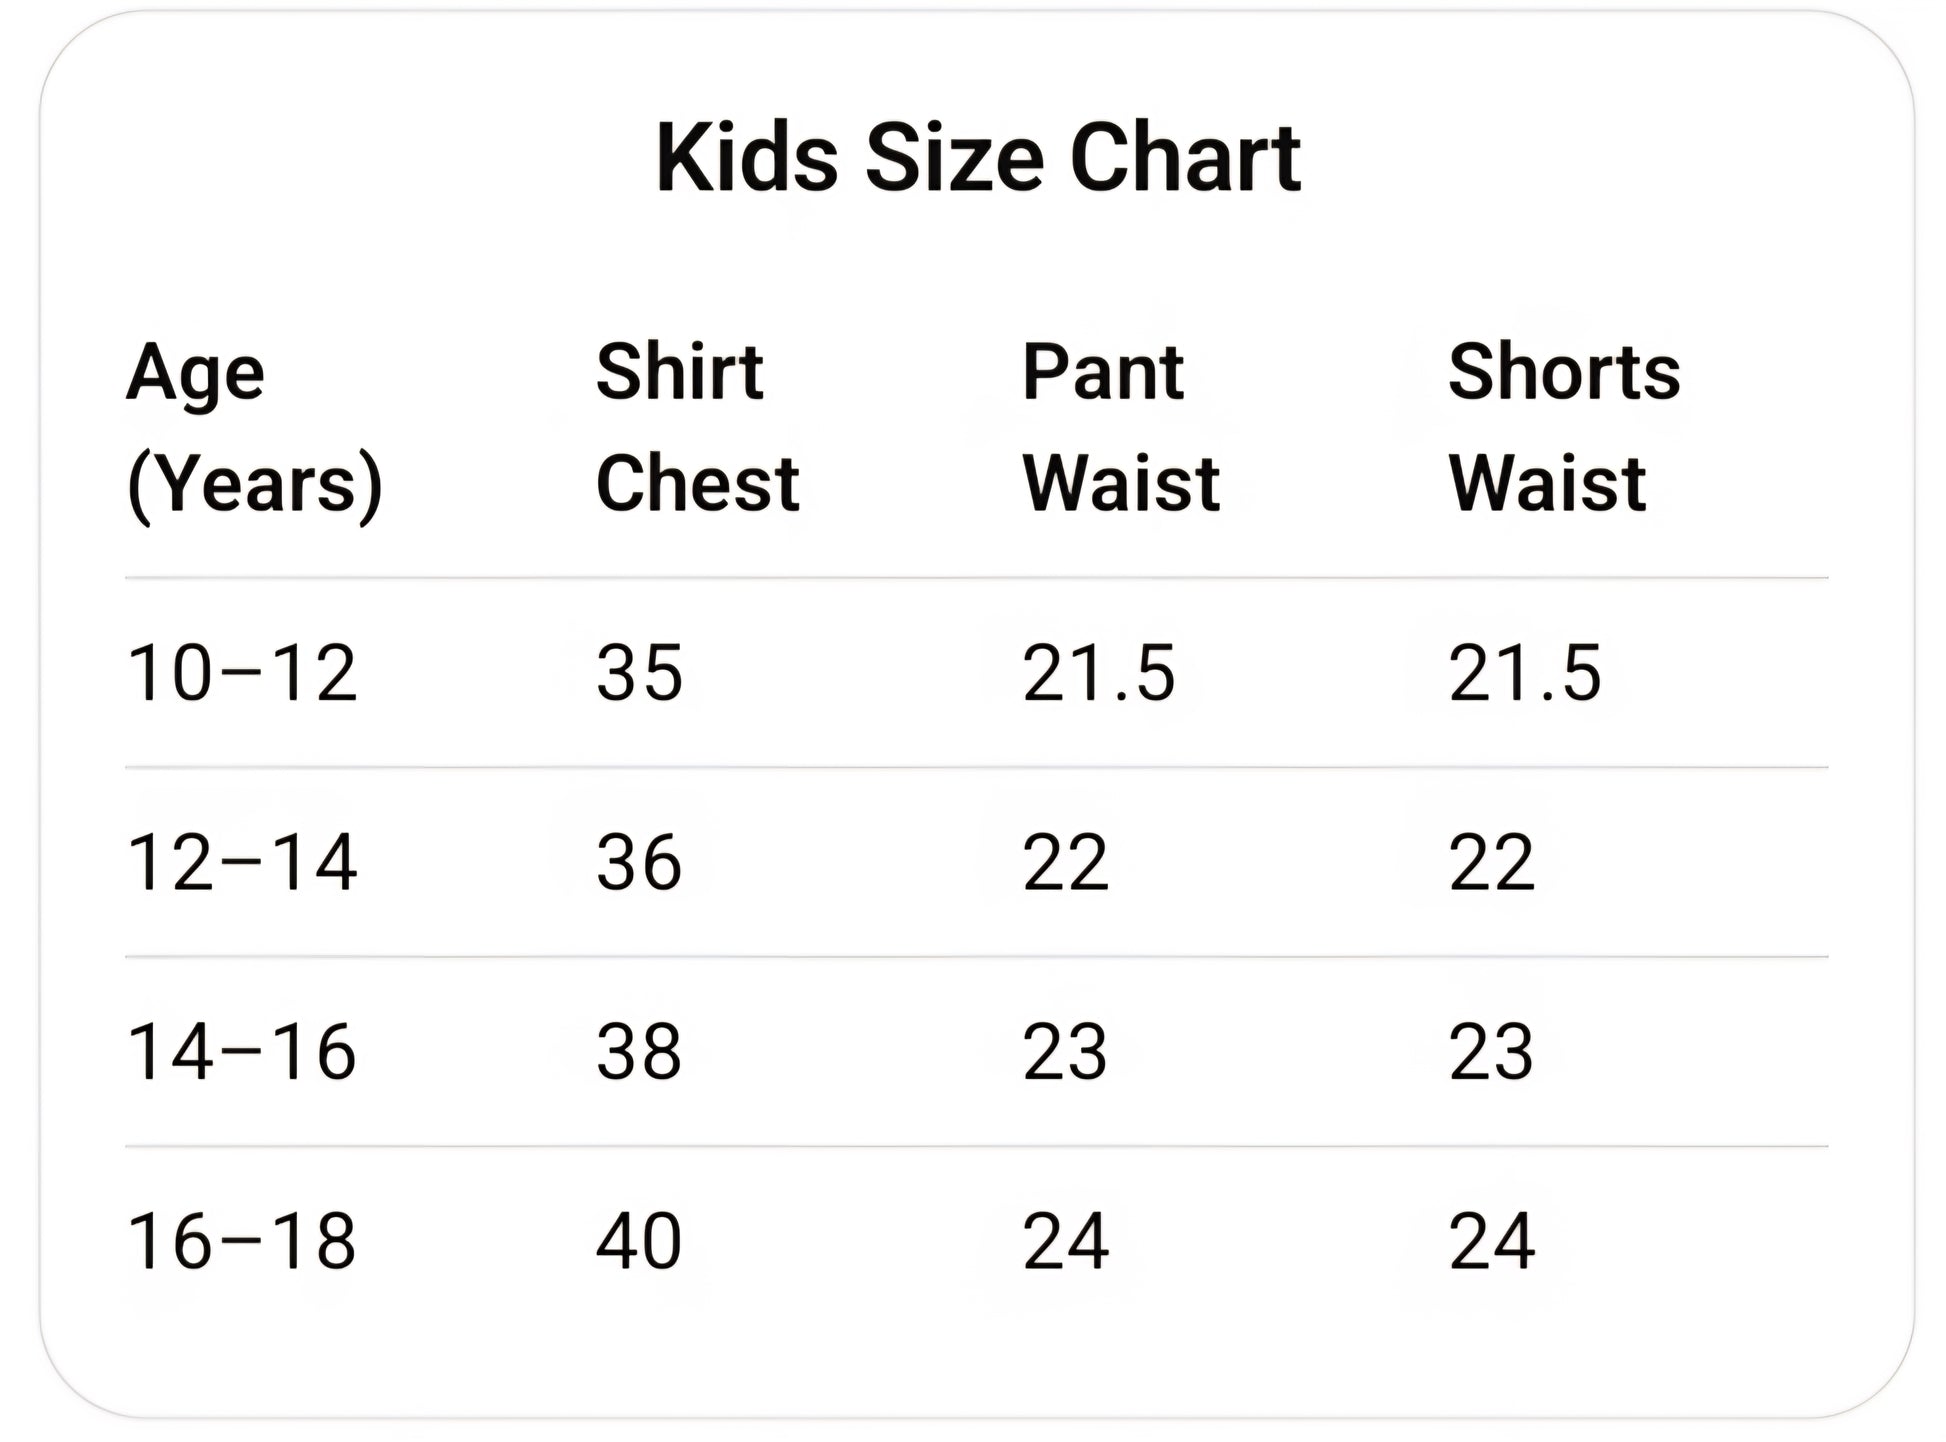This screenshot has height=1442, width=1946.
Task: Click the 14–16 age row label
Action: 242,1052
